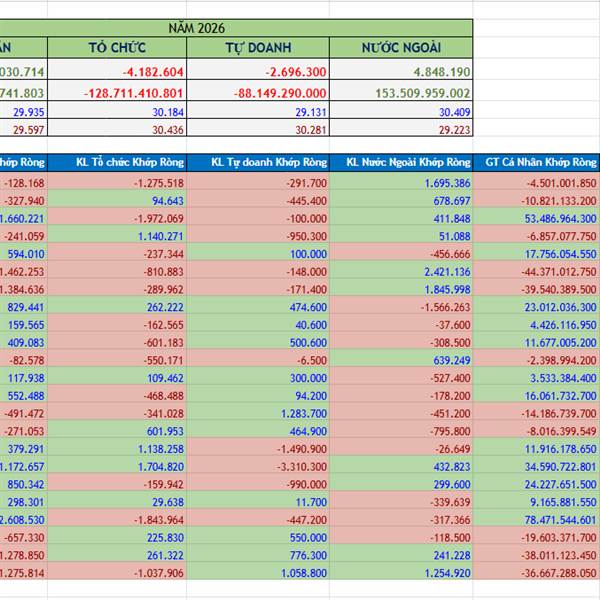600x600 pixels.
Task: Select cell -1.490.900
Action: tap(258, 447)
